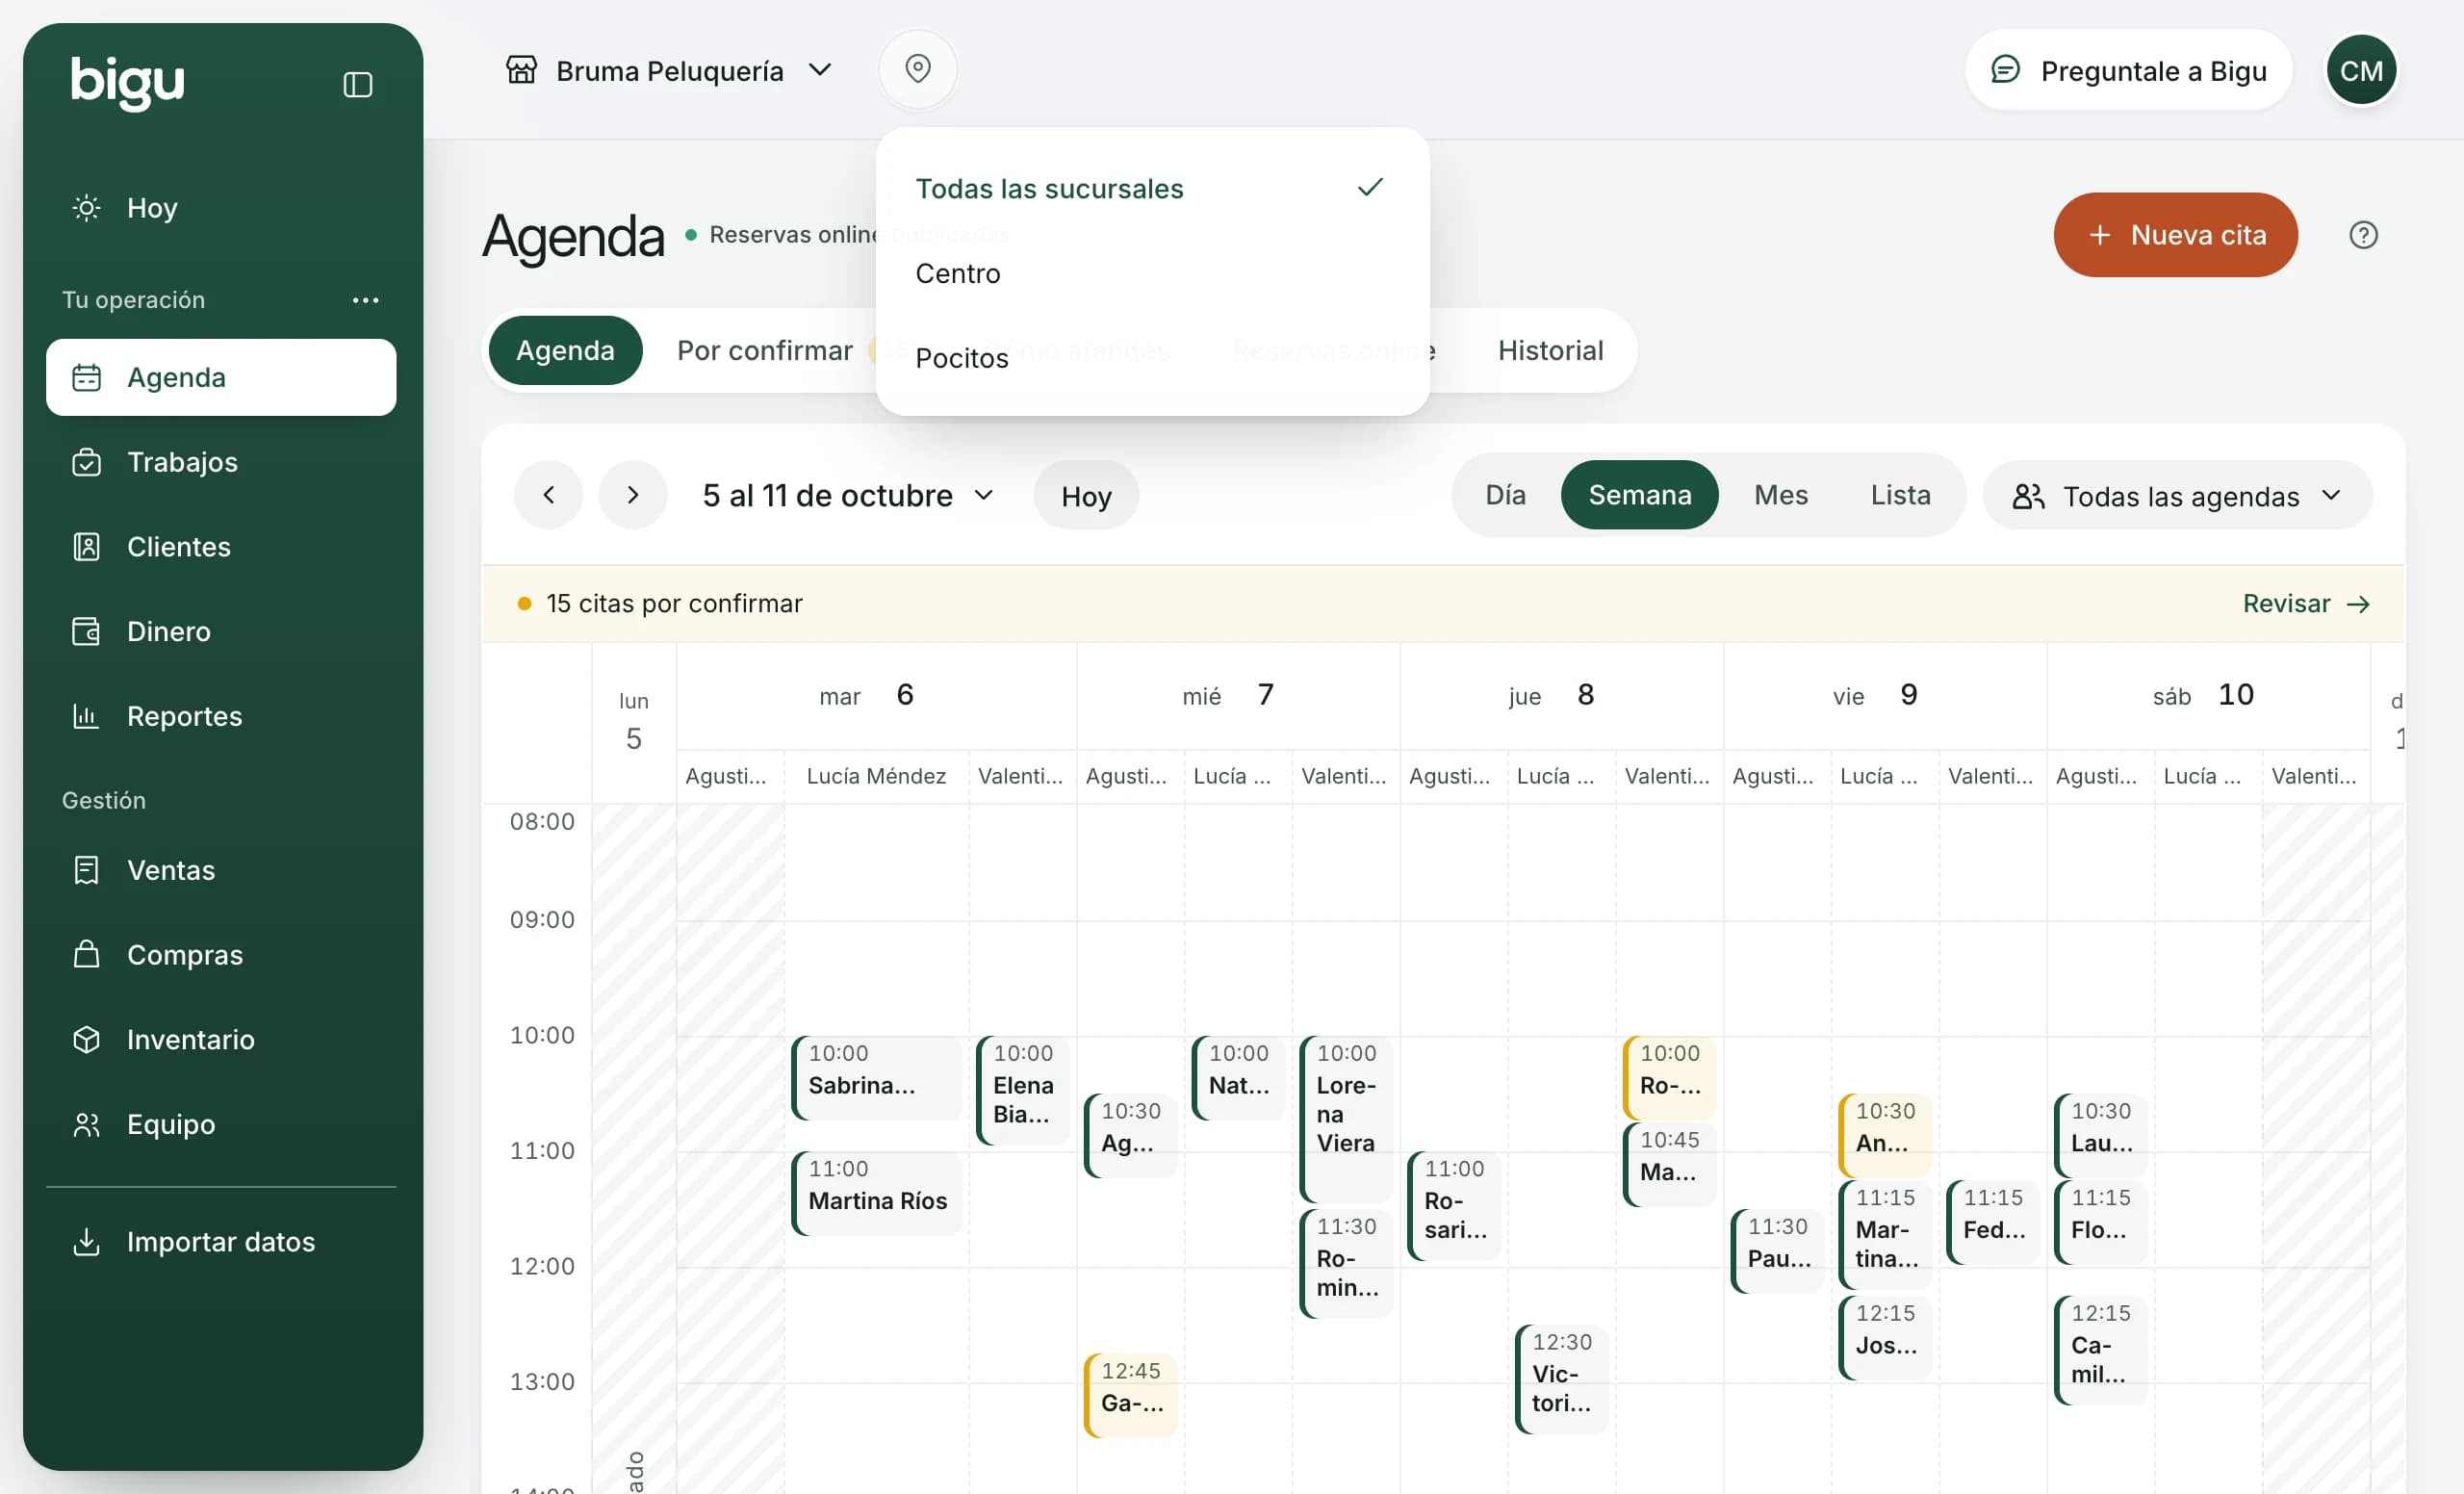The image size is (2464, 1494).
Task: Open the 12:45 Ga- pending appointment
Action: pyautogui.click(x=1130, y=1395)
